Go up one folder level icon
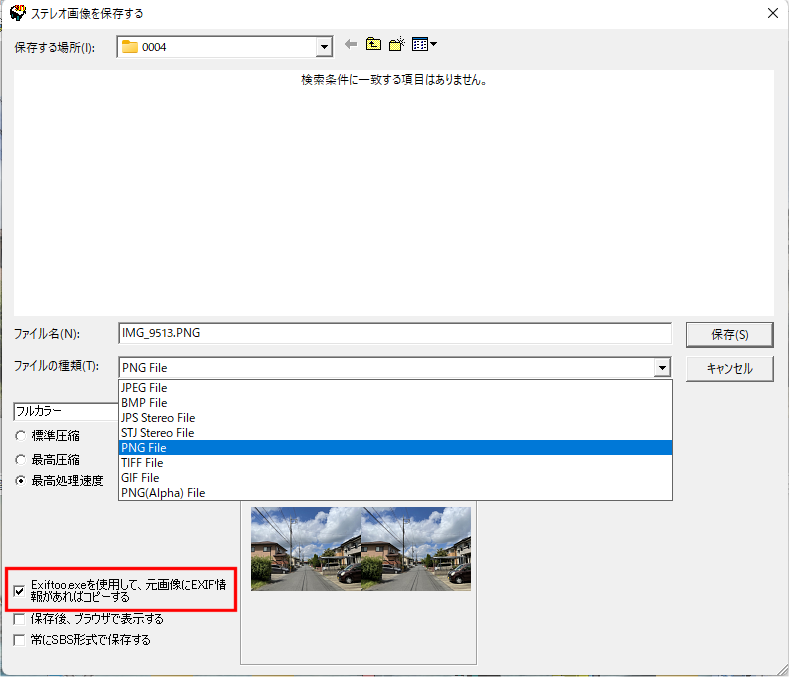Screen dimensions: 789x677 [373, 44]
